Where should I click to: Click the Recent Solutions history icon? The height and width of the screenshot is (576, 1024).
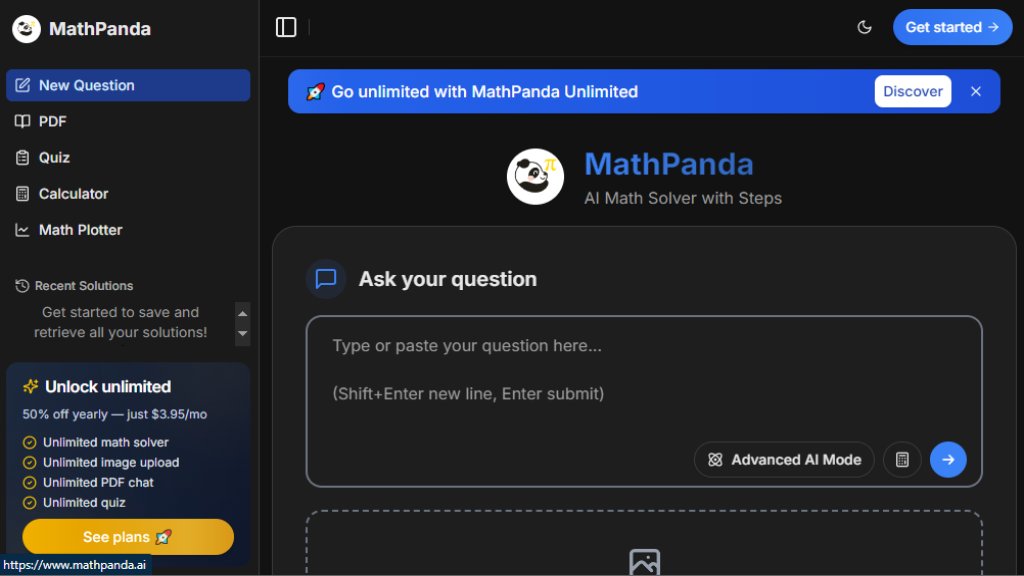tap(22, 286)
